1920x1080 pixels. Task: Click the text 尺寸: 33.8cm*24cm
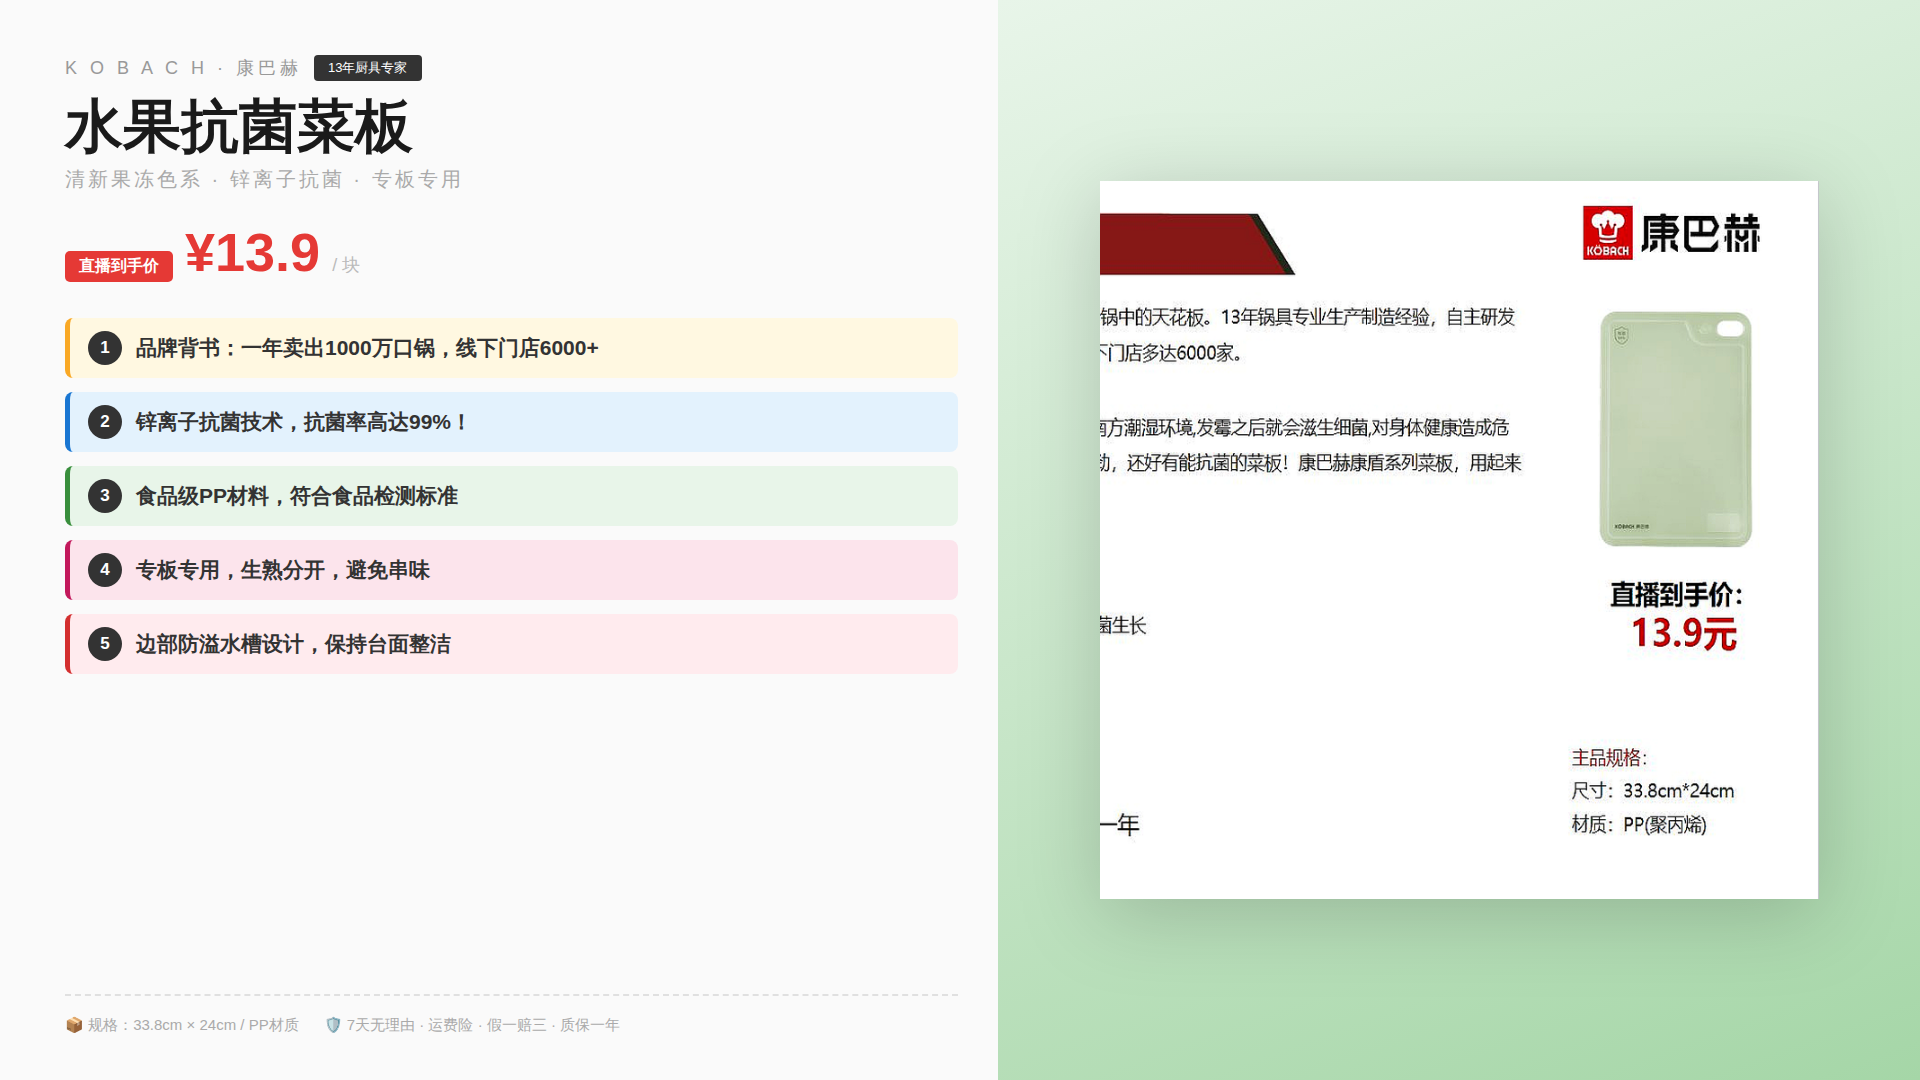click(x=1653, y=791)
